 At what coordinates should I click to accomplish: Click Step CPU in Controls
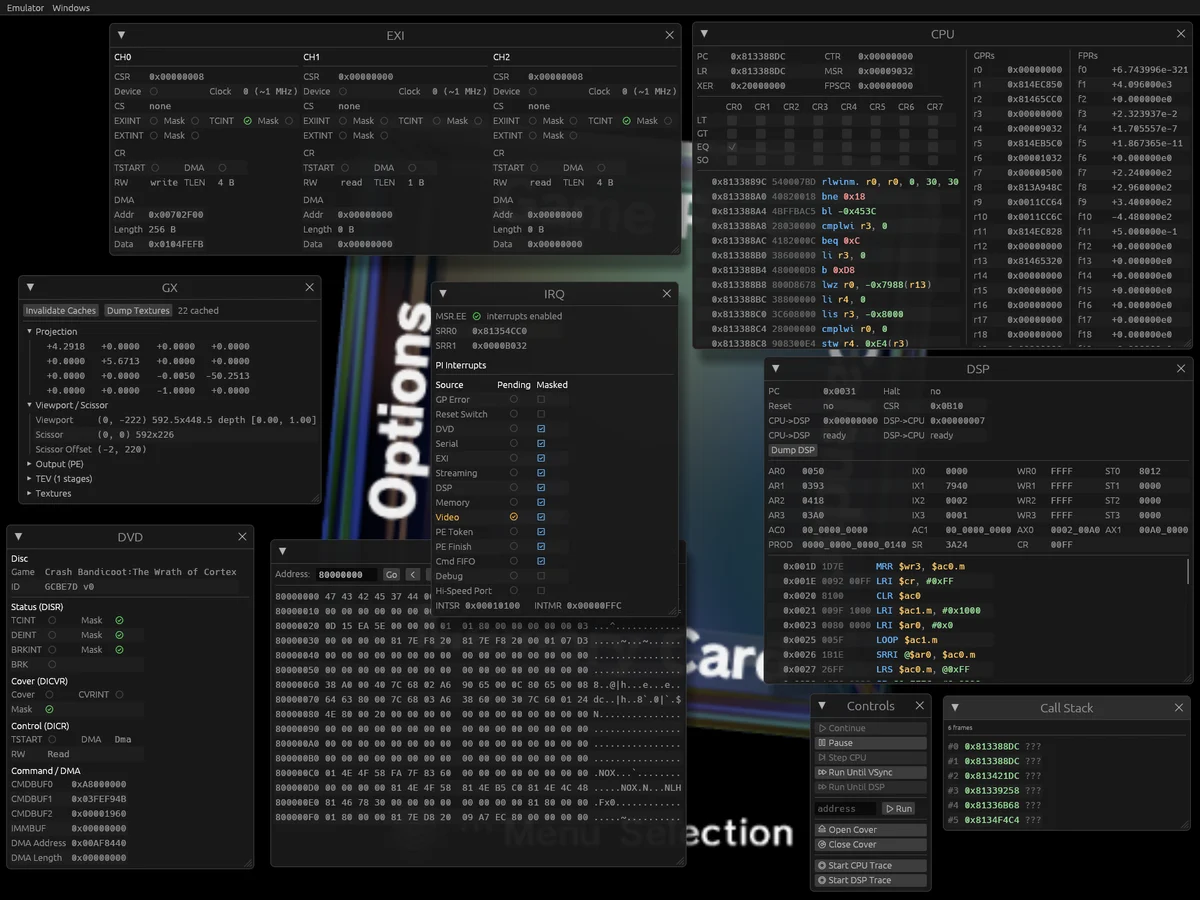[871, 758]
